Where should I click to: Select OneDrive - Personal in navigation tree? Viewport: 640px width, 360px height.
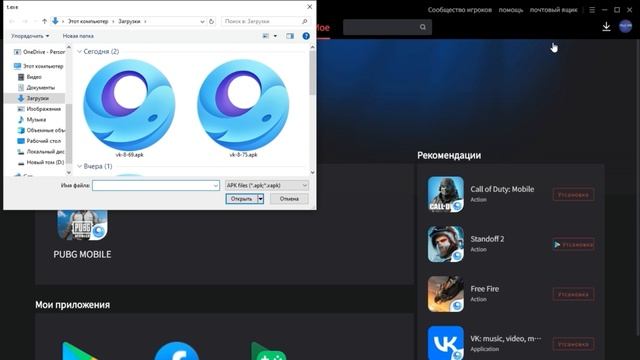tap(39, 52)
